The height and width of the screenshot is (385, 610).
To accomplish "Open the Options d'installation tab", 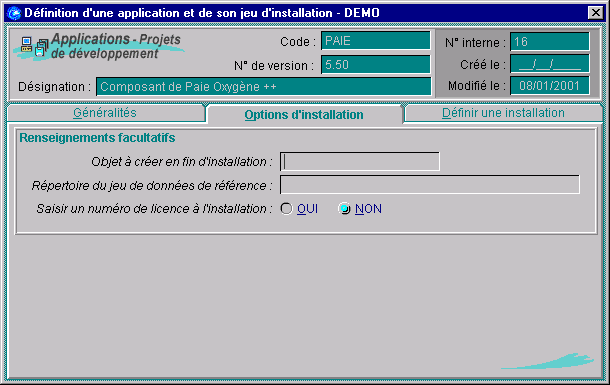I will pos(304,114).
